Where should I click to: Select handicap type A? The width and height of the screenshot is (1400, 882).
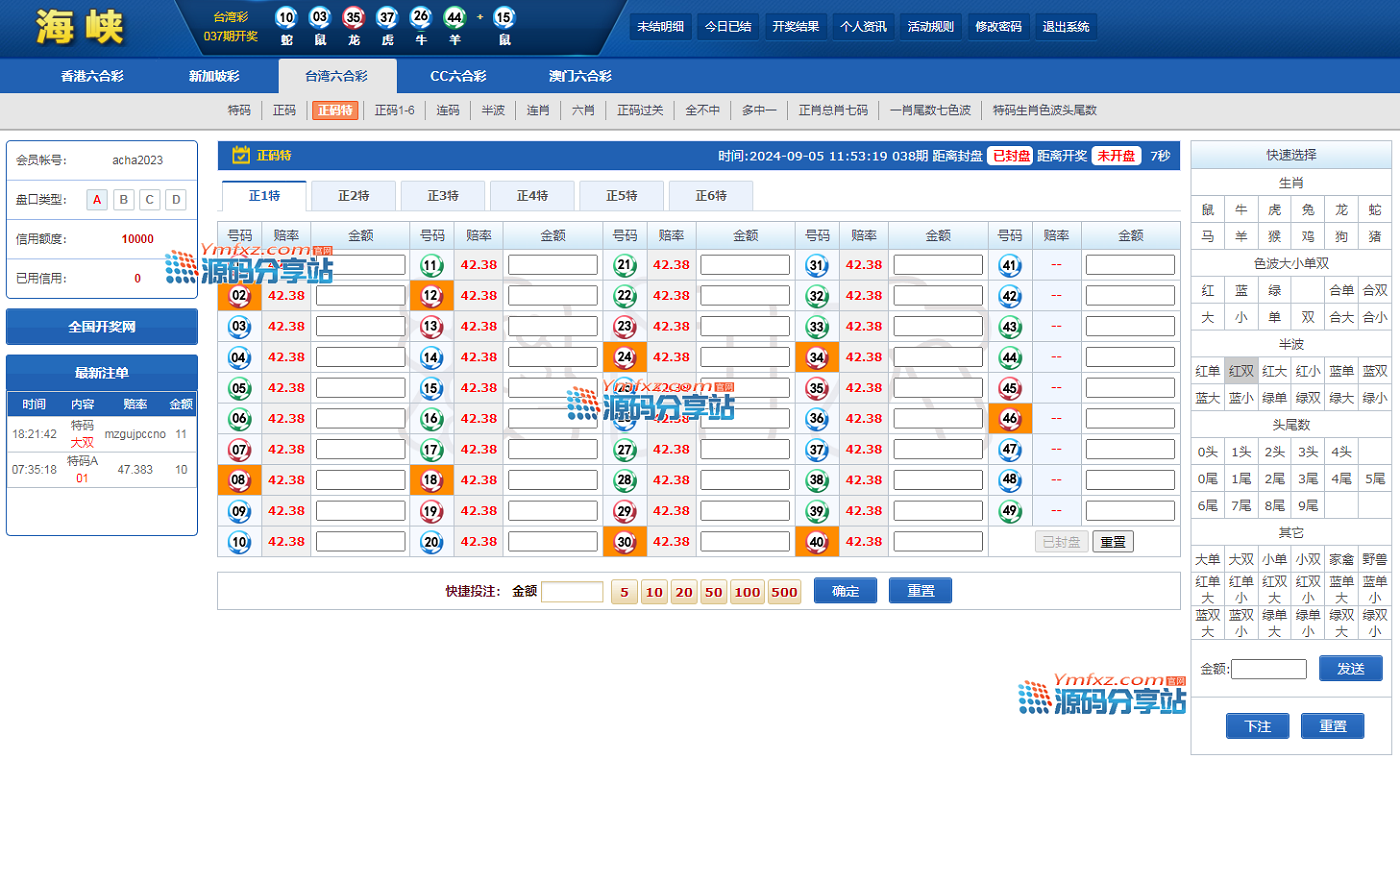pyautogui.click(x=97, y=200)
